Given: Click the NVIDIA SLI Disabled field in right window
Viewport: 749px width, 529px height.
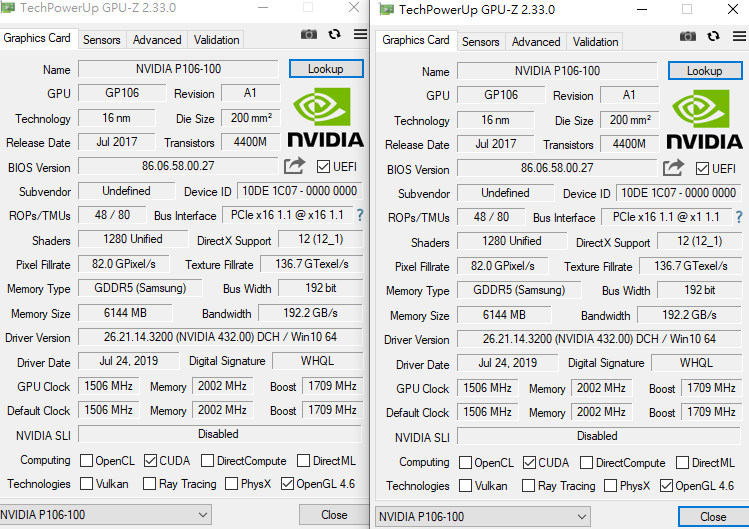Looking at the screenshot, I should (x=598, y=436).
